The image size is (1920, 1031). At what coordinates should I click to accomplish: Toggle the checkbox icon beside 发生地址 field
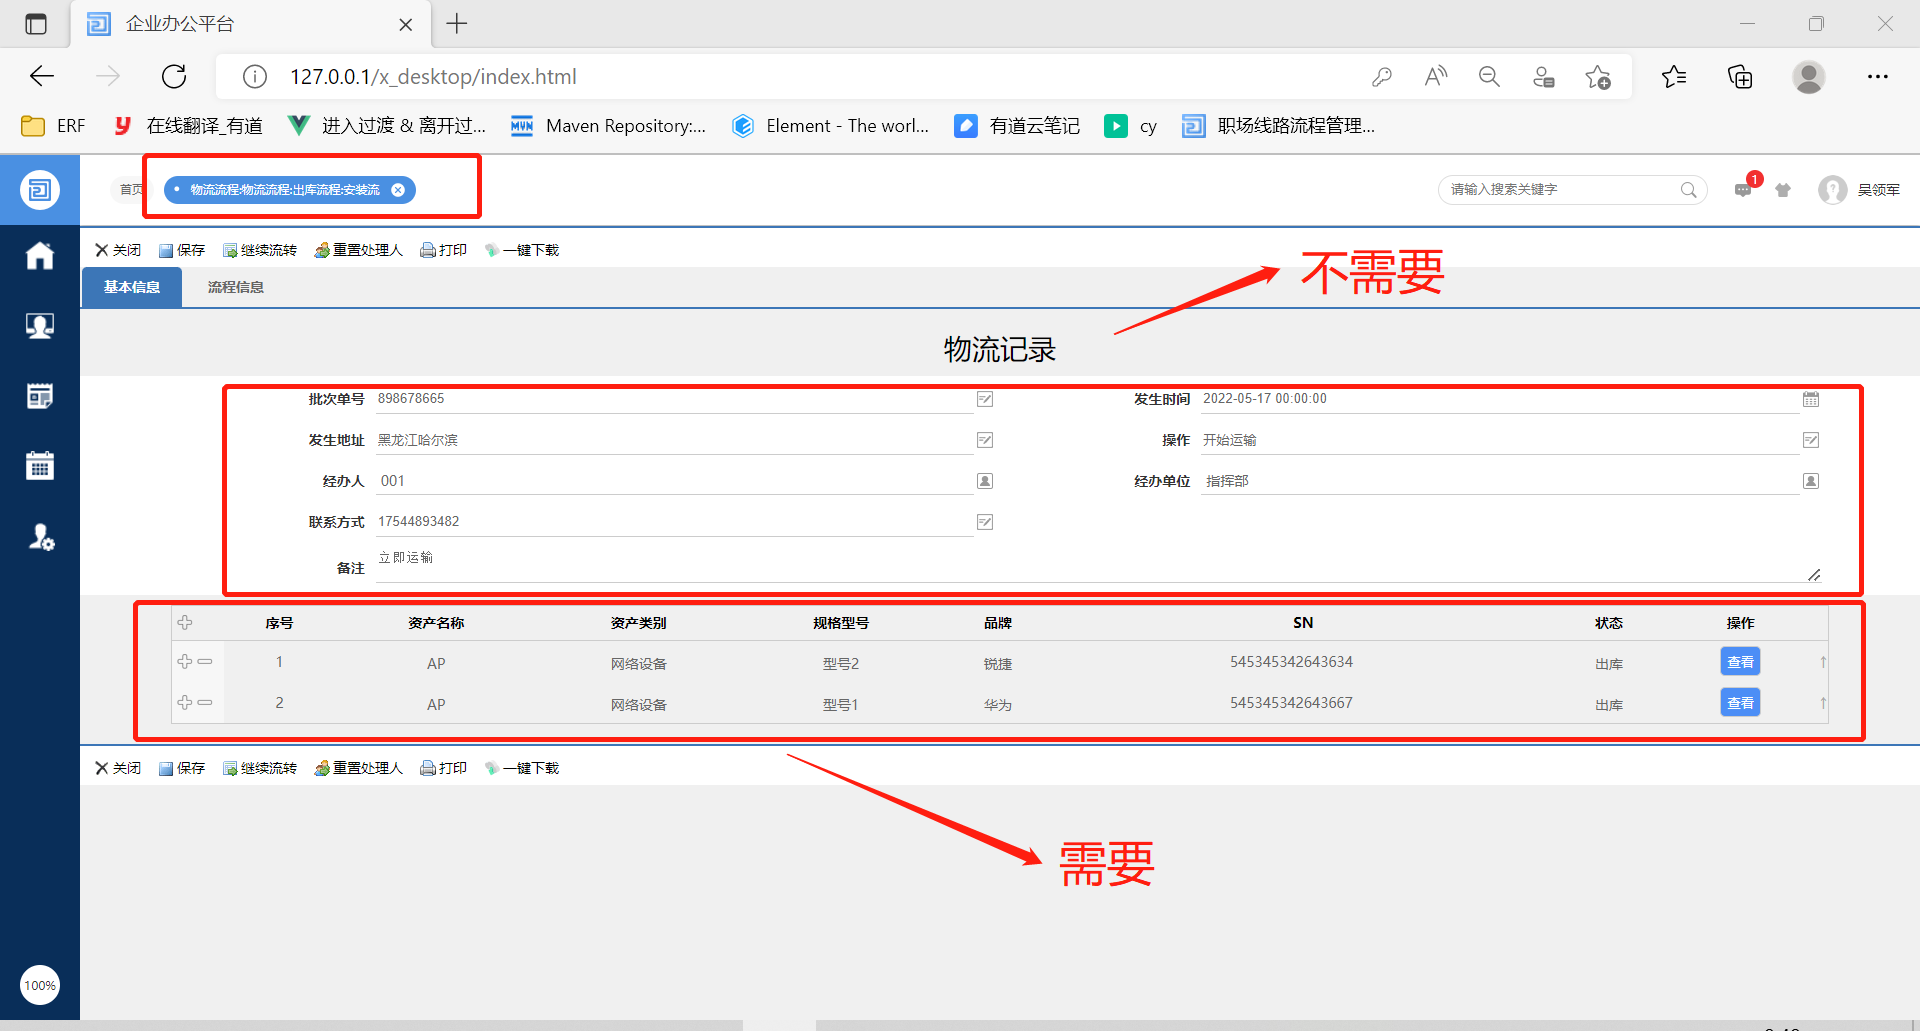985,440
